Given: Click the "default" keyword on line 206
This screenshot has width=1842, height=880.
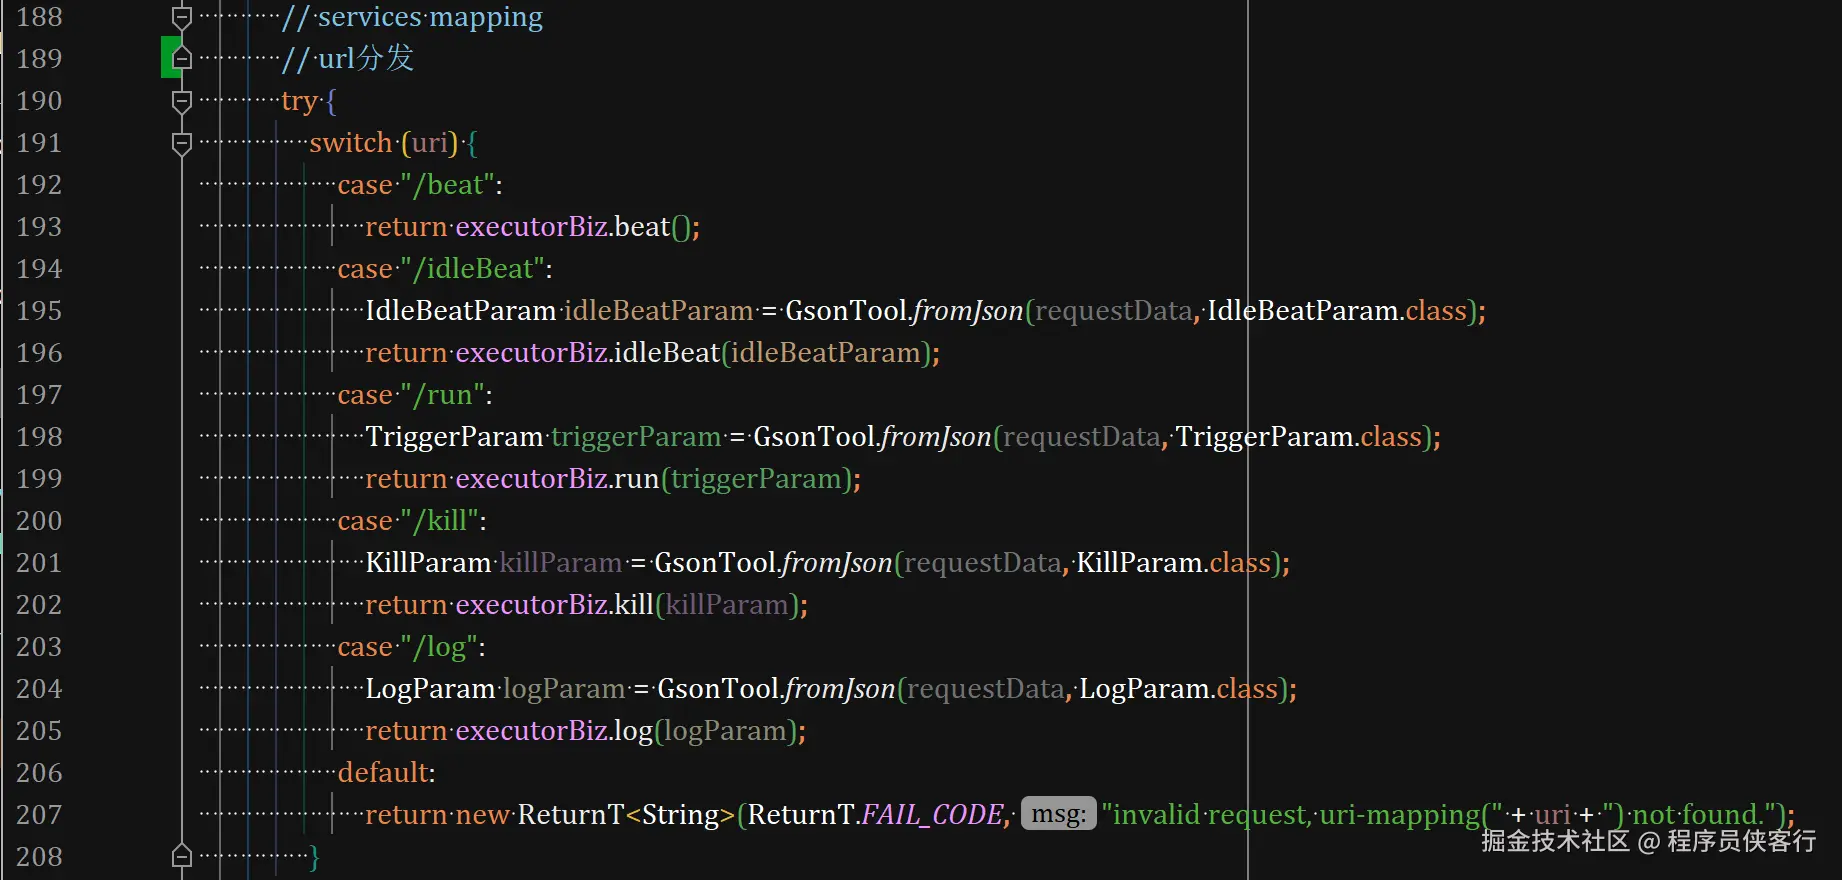Looking at the screenshot, I should point(383,773).
